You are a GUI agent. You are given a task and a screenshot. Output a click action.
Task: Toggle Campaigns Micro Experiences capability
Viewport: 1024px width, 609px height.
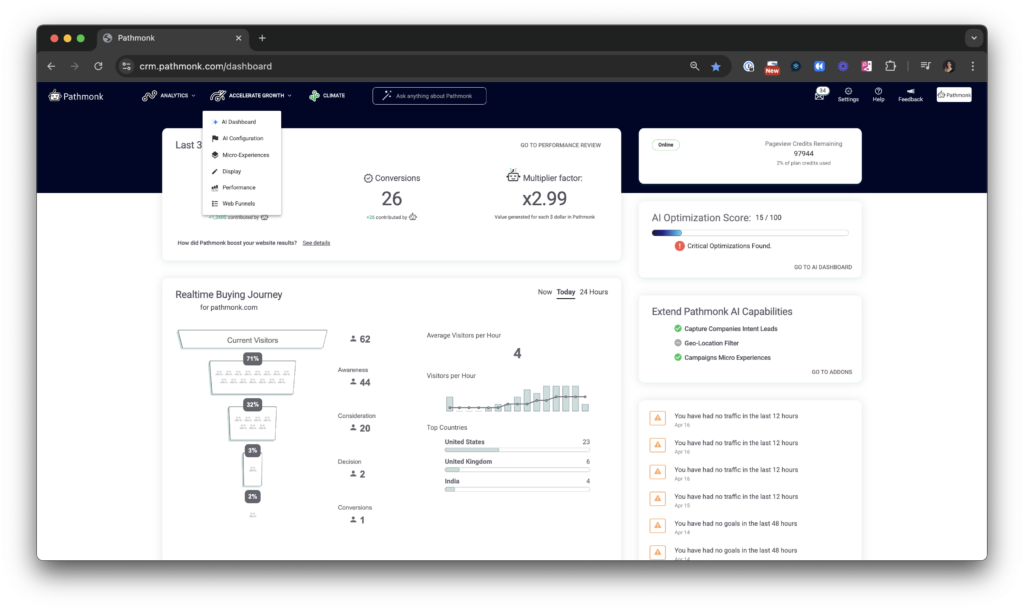click(677, 357)
